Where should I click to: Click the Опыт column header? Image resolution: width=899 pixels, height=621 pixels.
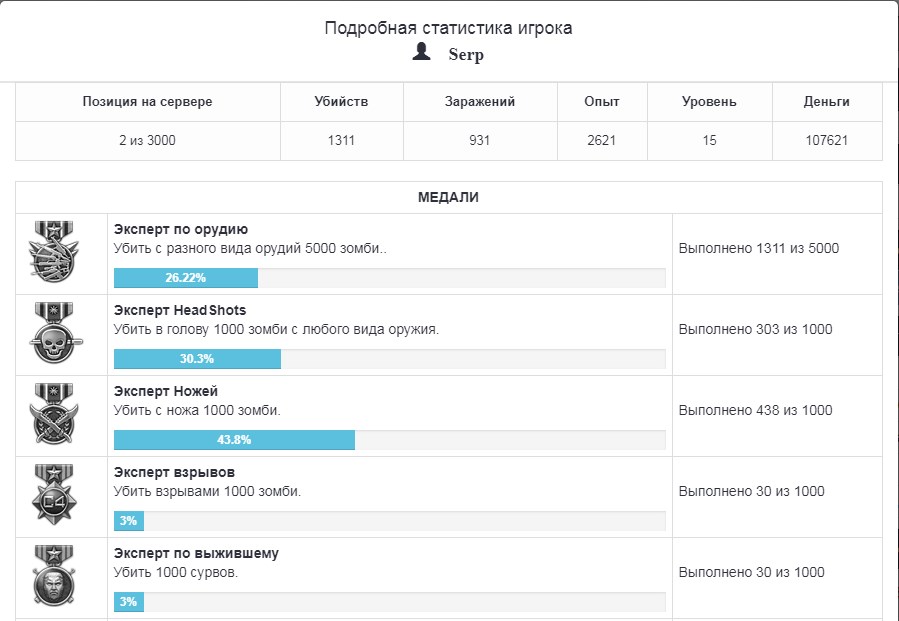tap(602, 101)
